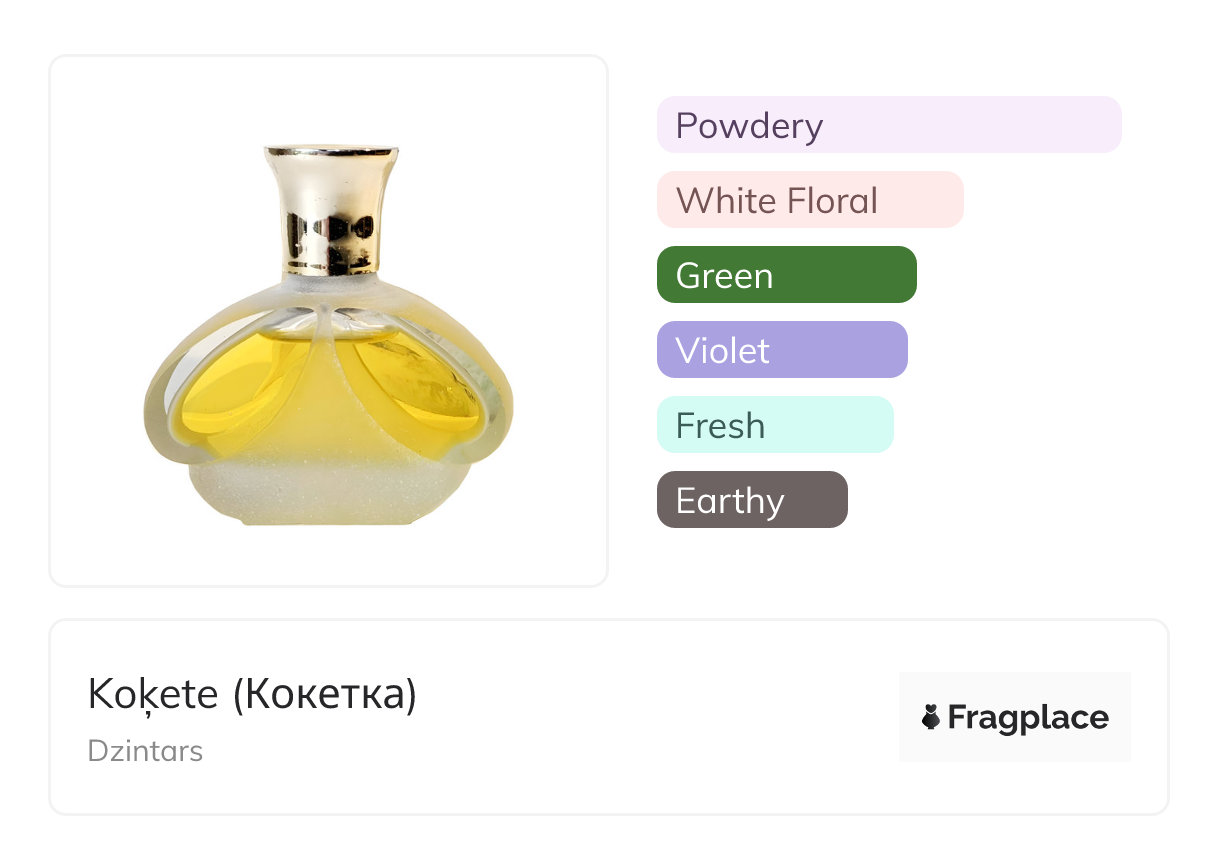
Task: Click the Green accord bar
Action: 786,275
